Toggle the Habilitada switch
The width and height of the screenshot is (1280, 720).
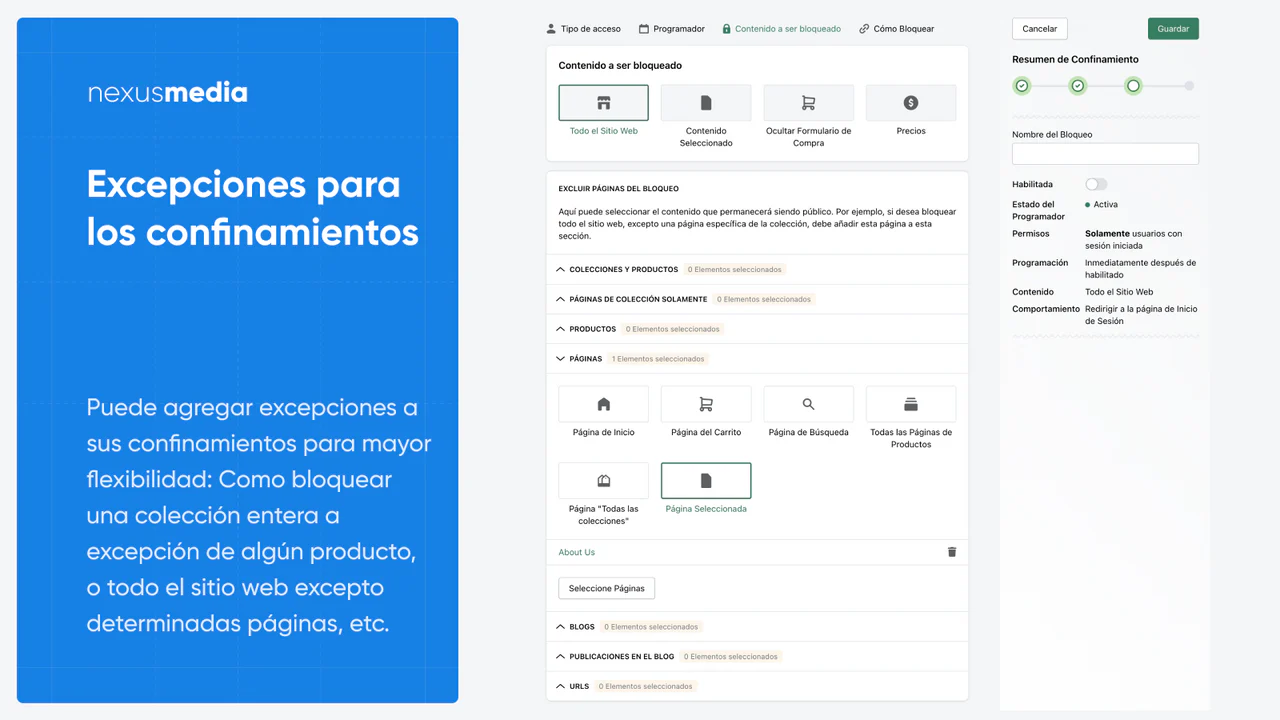[x=1096, y=184]
